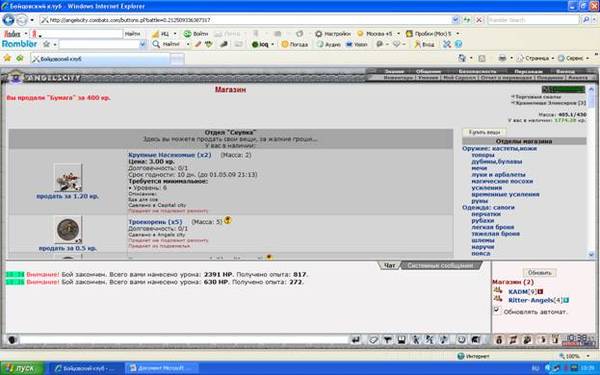Open the тяжелая броня department
The width and height of the screenshot is (600, 375).
pyautogui.click(x=496, y=233)
